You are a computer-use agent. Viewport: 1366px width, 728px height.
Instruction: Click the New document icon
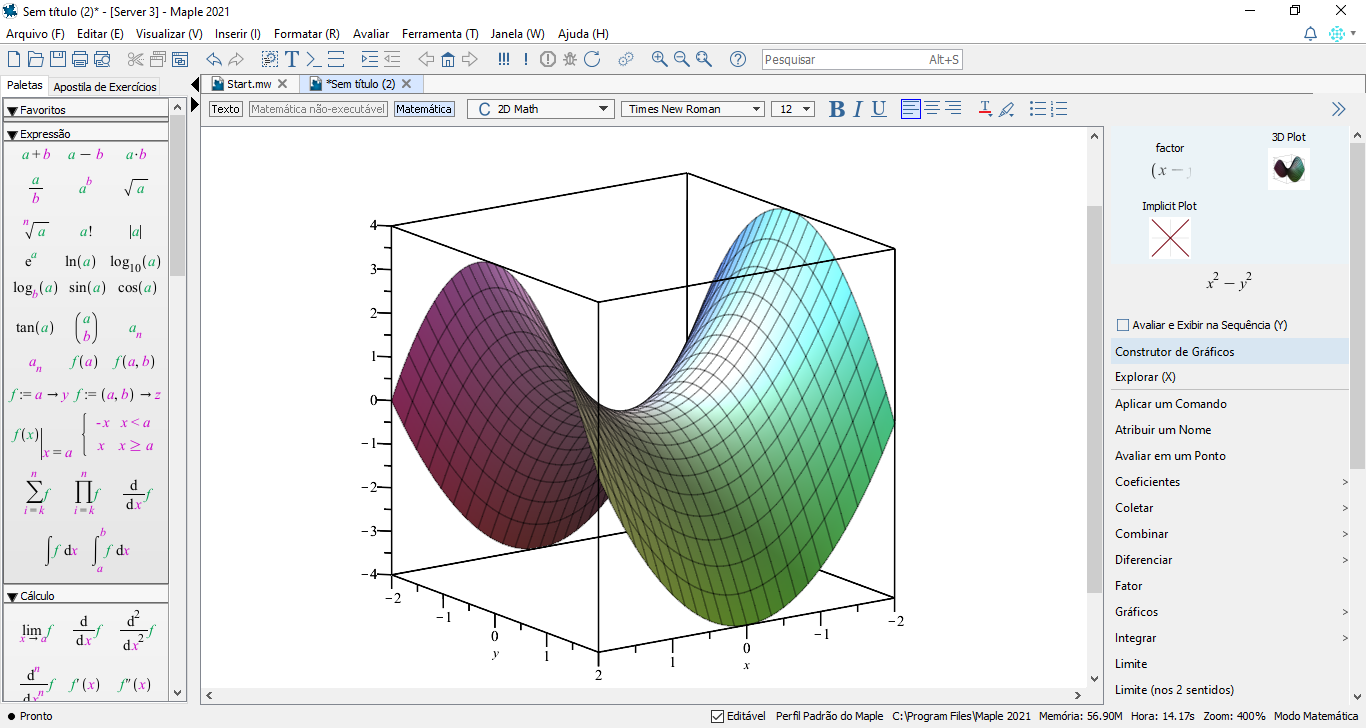pyautogui.click(x=14, y=59)
